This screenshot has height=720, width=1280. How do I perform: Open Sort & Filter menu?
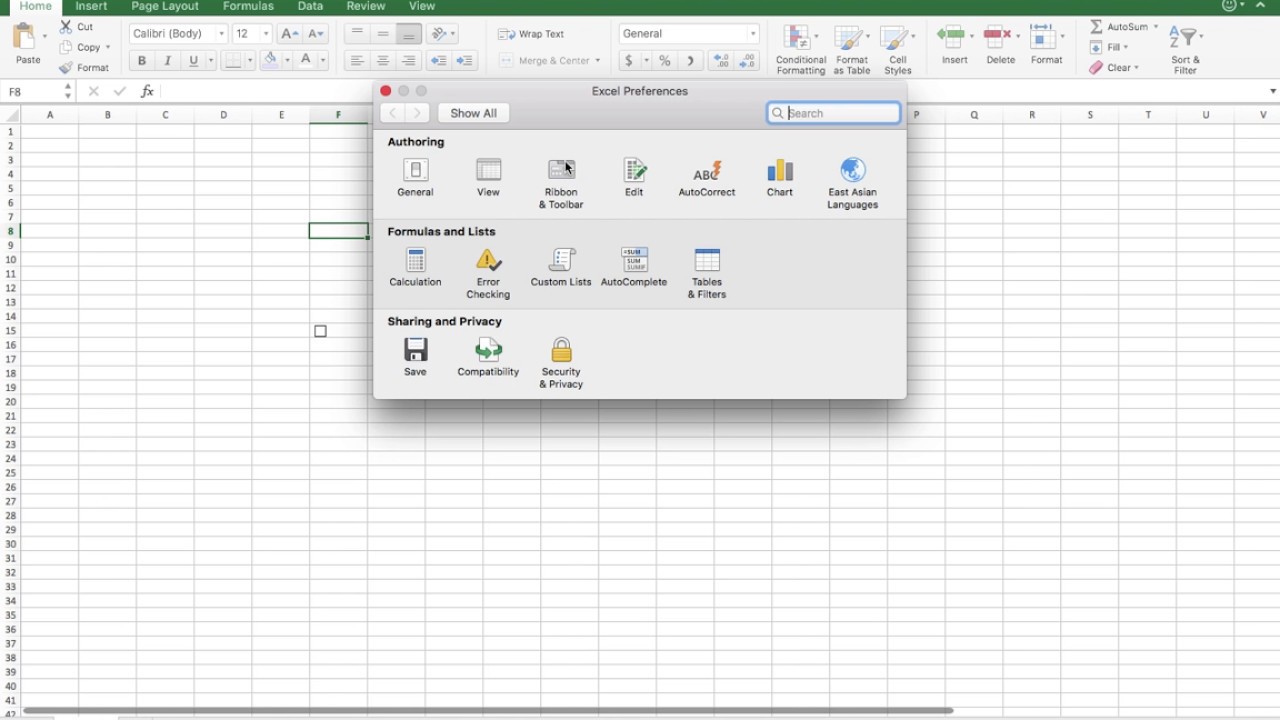[x=1185, y=50]
